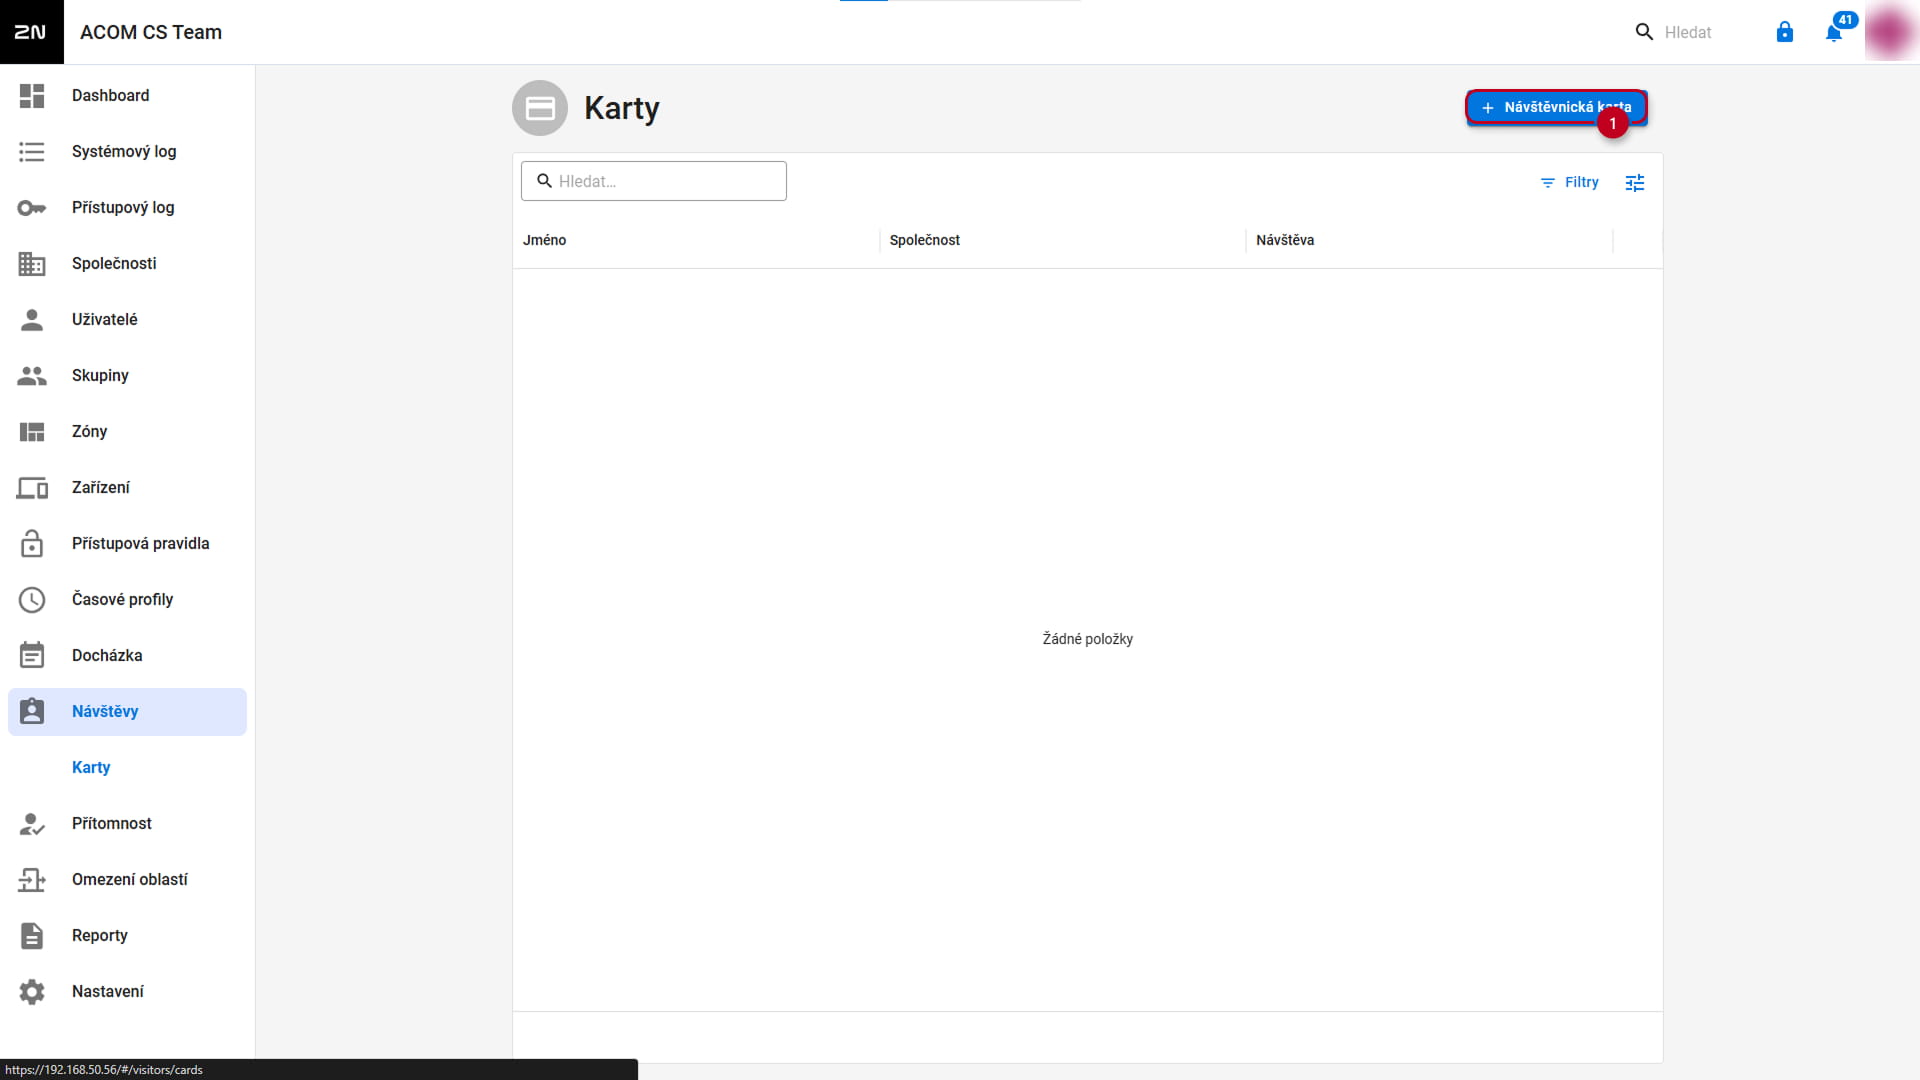
Task: Open the Filtry filter button
Action: coord(1569,183)
